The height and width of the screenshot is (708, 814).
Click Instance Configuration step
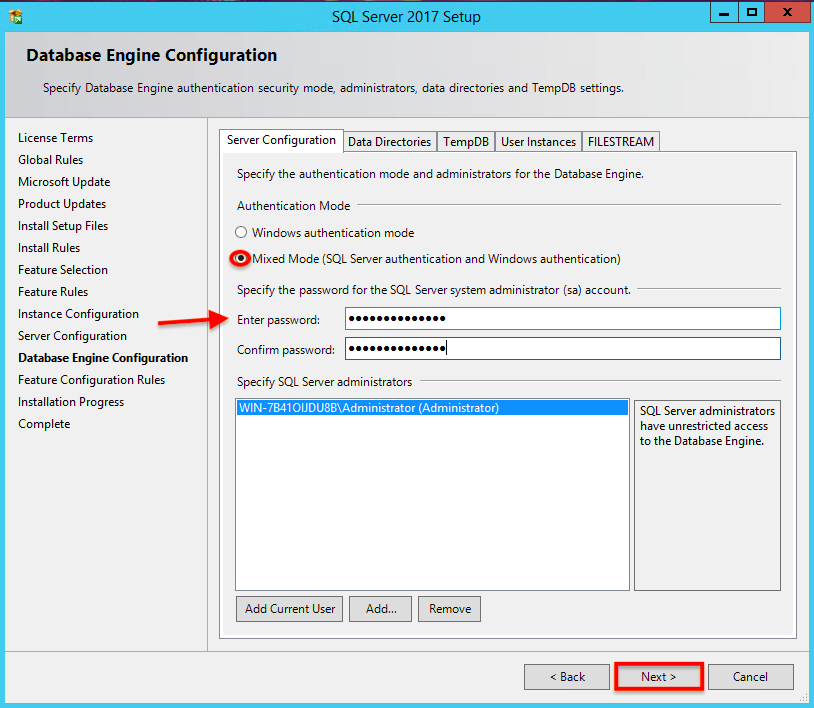click(78, 314)
